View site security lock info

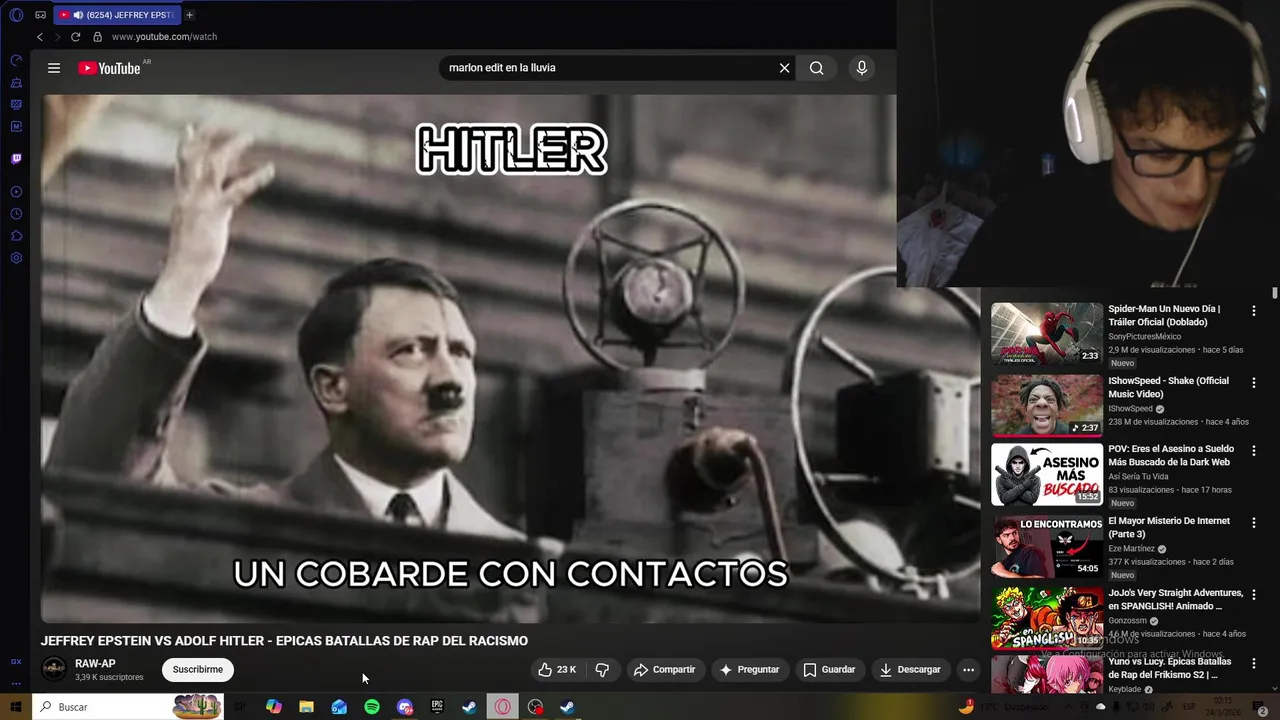(x=97, y=37)
